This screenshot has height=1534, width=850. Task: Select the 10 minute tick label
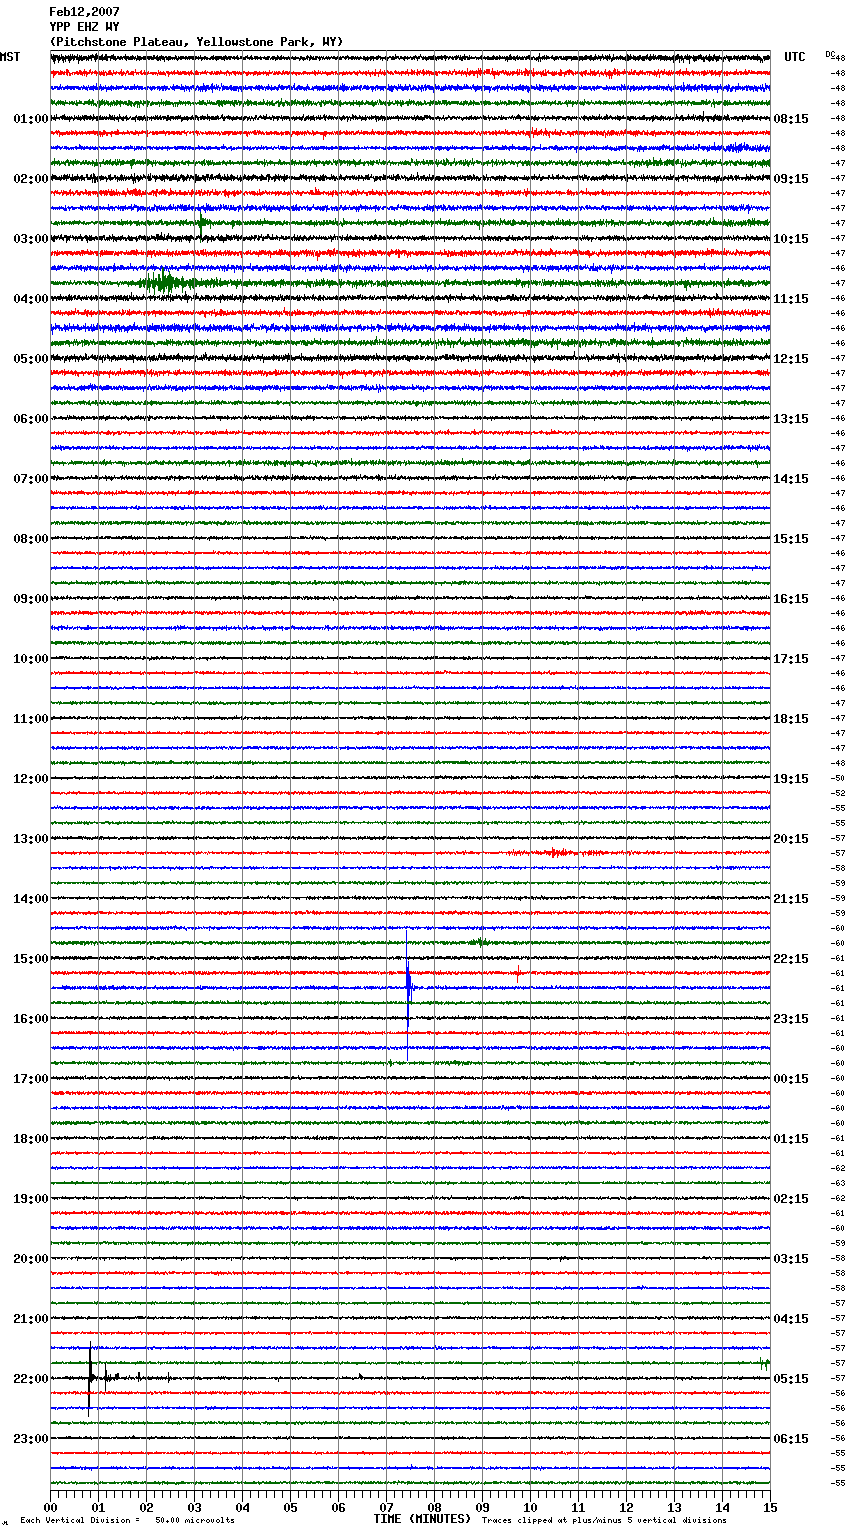click(530, 1507)
